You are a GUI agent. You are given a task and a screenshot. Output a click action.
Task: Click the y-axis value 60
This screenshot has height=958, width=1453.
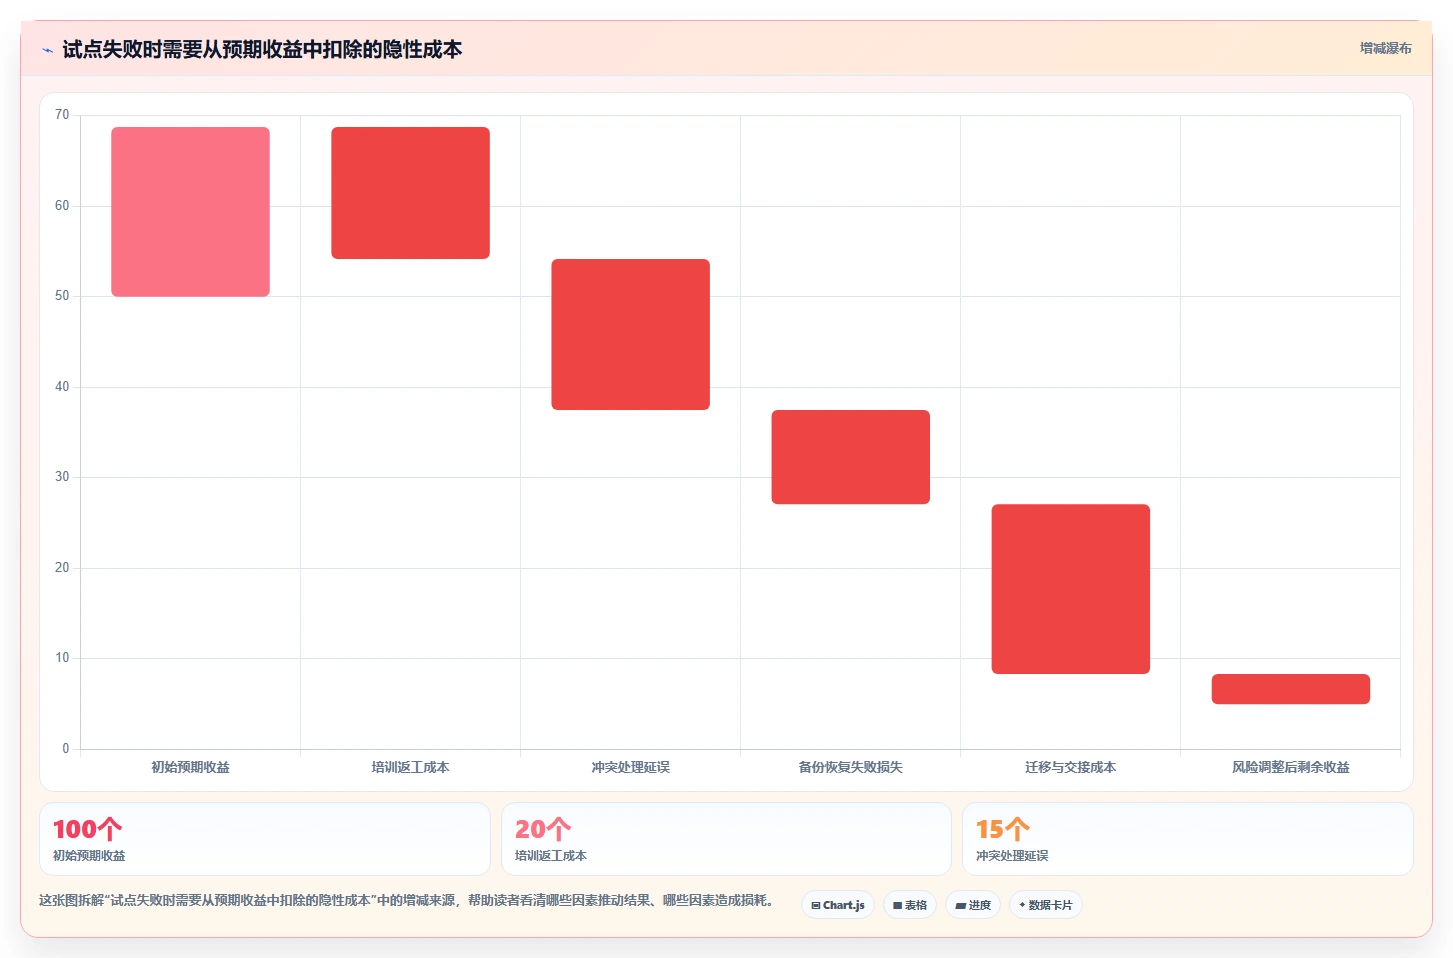tap(62, 206)
